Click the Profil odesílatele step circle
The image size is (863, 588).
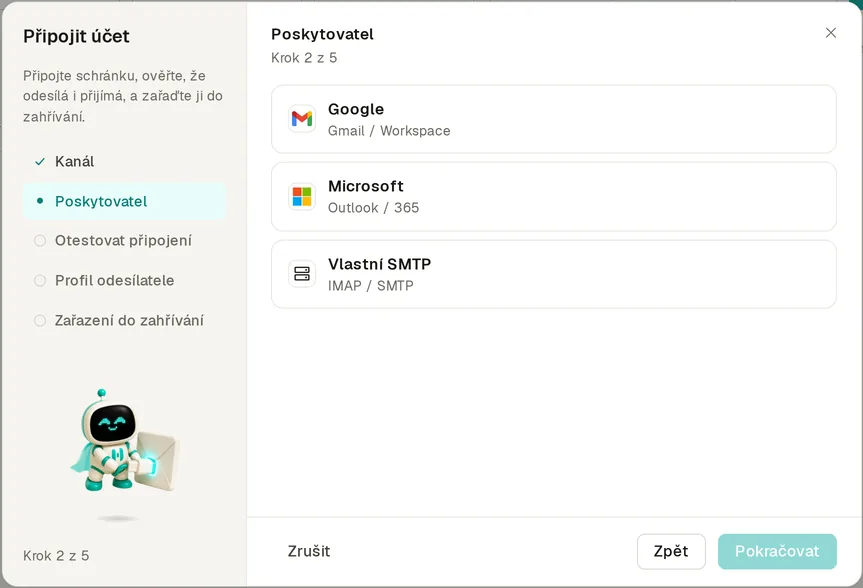tap(40, 281)
